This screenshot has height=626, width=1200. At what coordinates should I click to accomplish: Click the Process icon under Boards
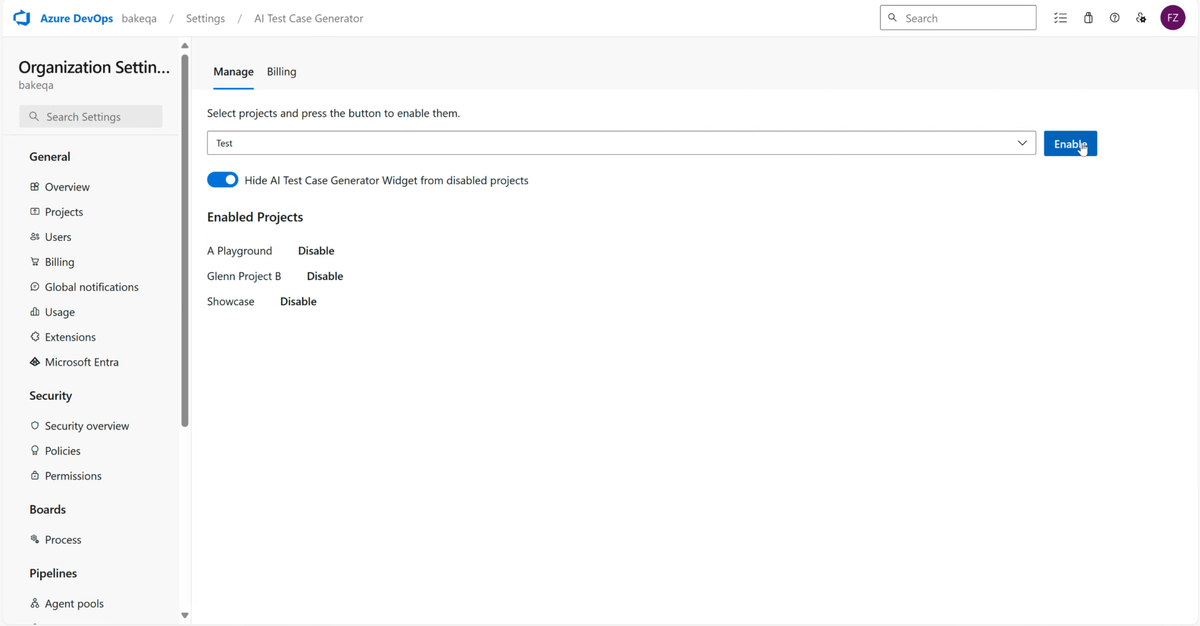point(35,540)
